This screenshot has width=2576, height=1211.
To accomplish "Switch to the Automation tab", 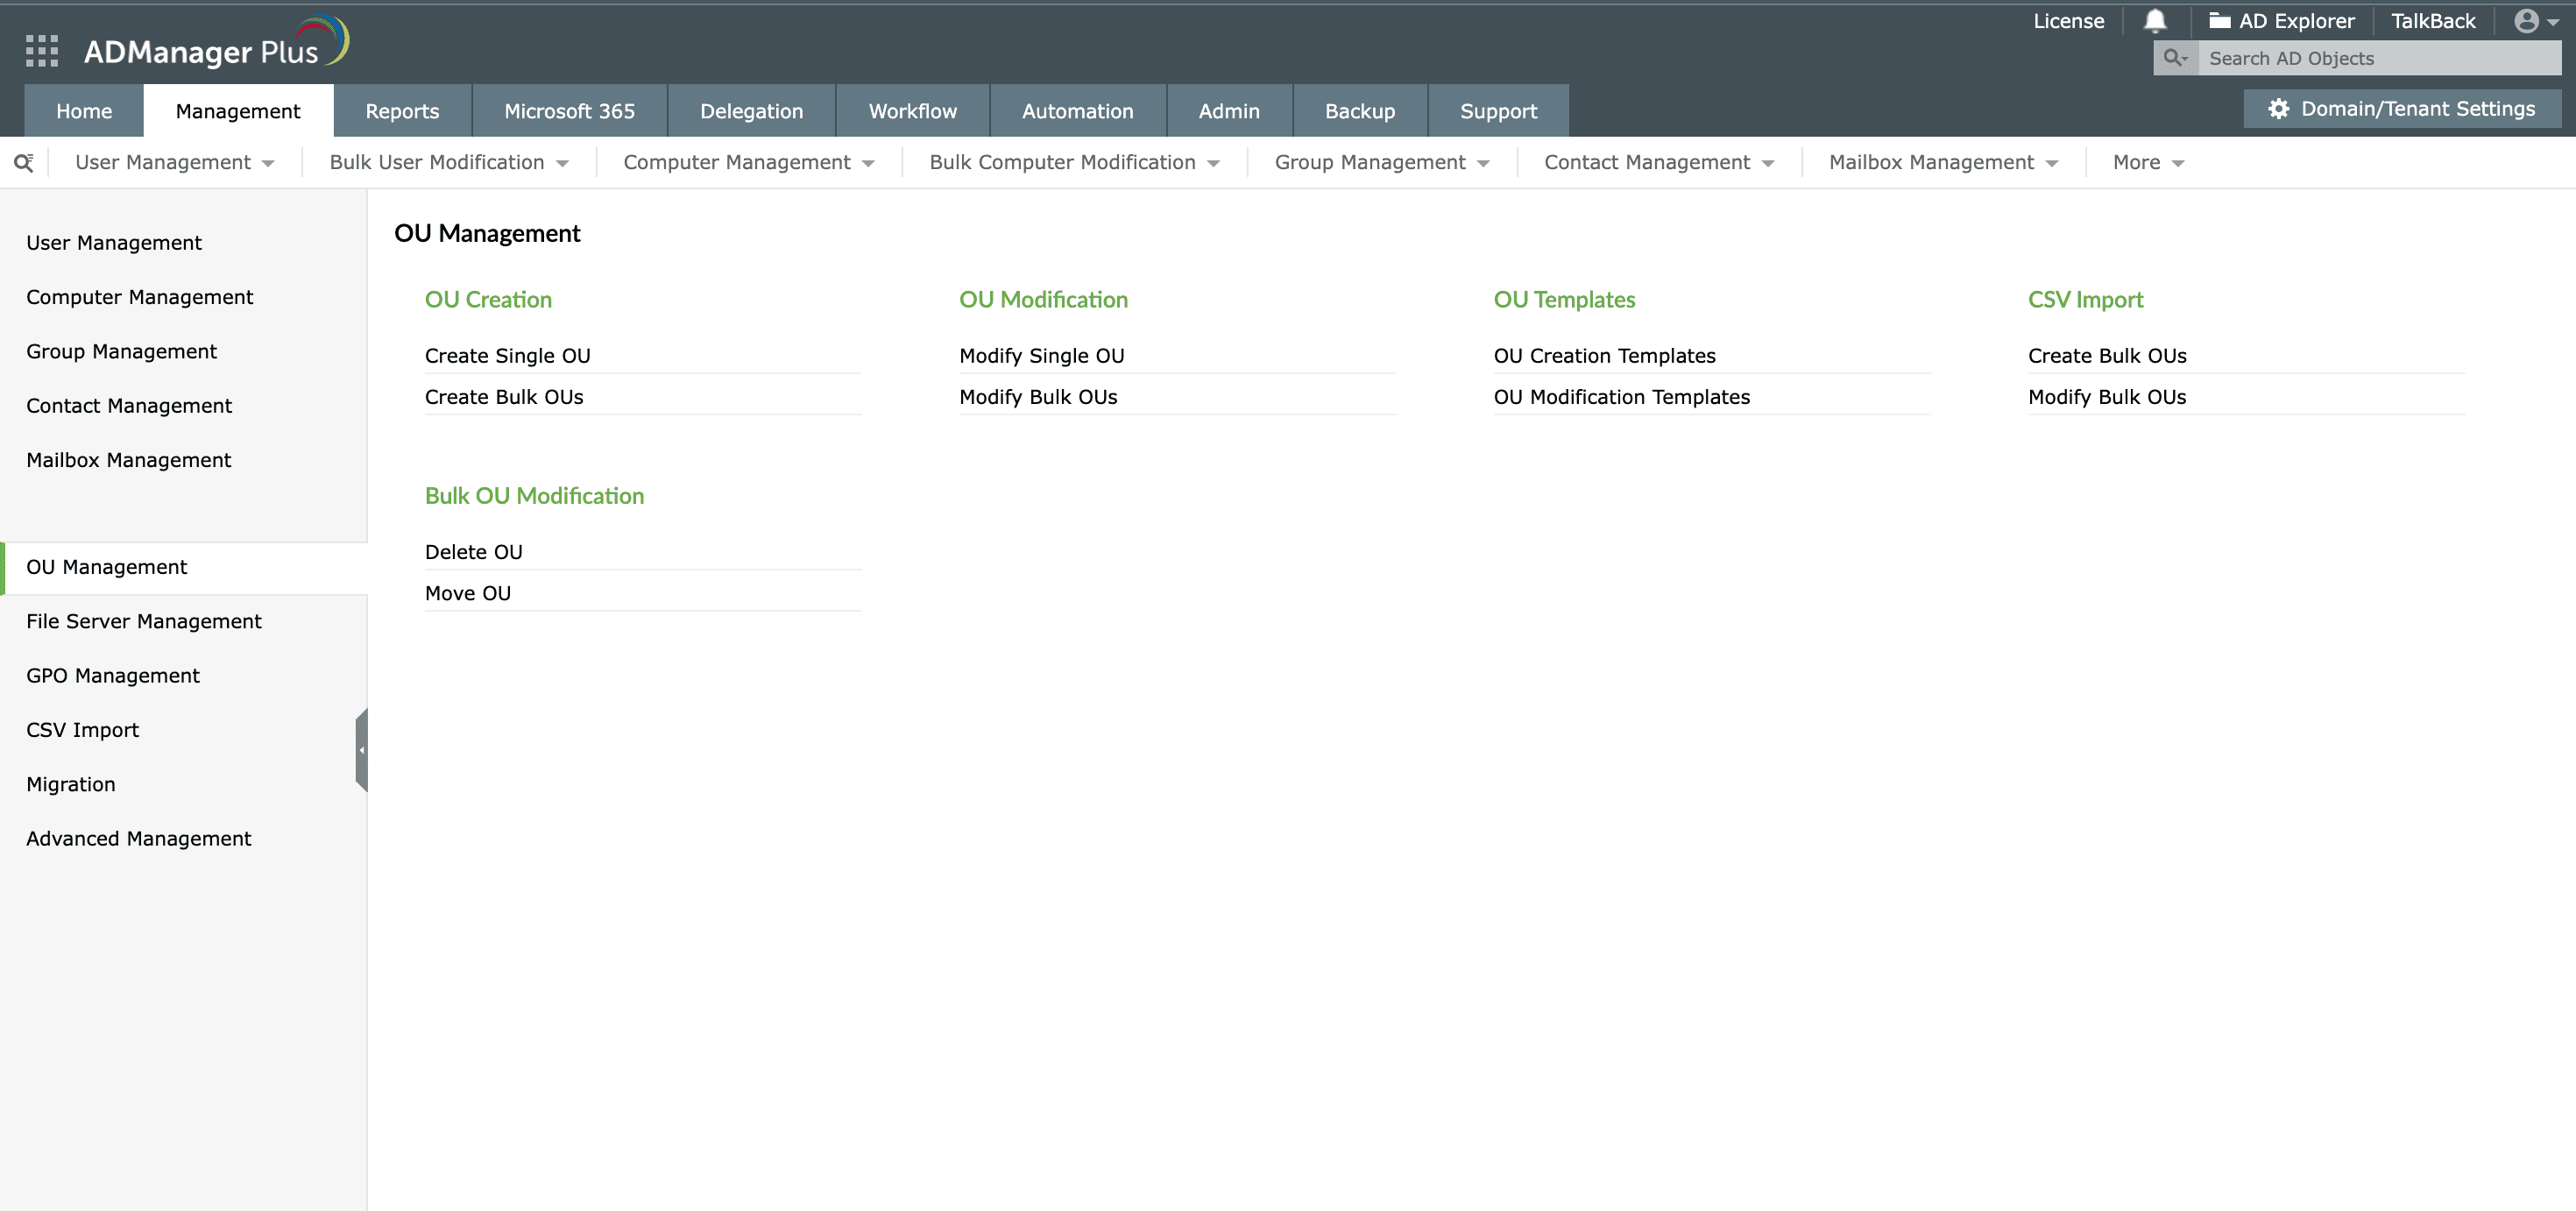I will (1077, 111).
